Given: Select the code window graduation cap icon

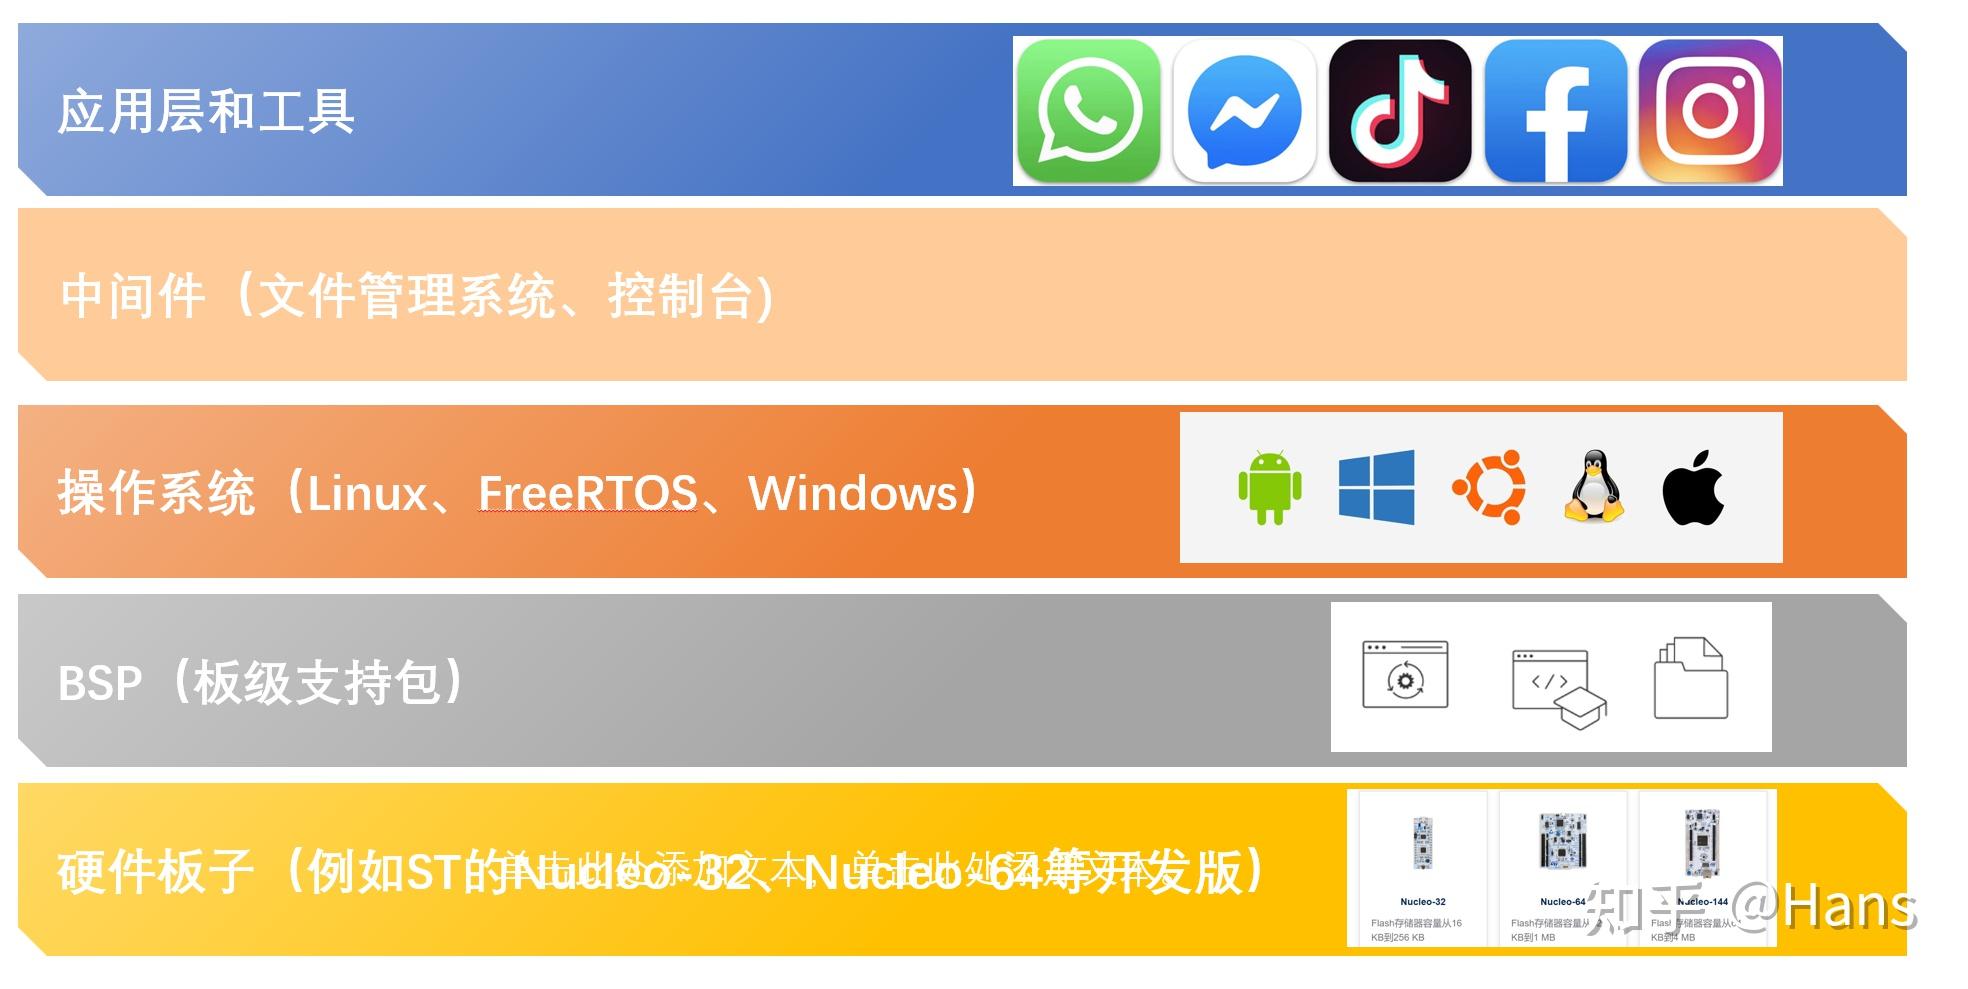Looking at the screenshot, I should [1559, 689].
